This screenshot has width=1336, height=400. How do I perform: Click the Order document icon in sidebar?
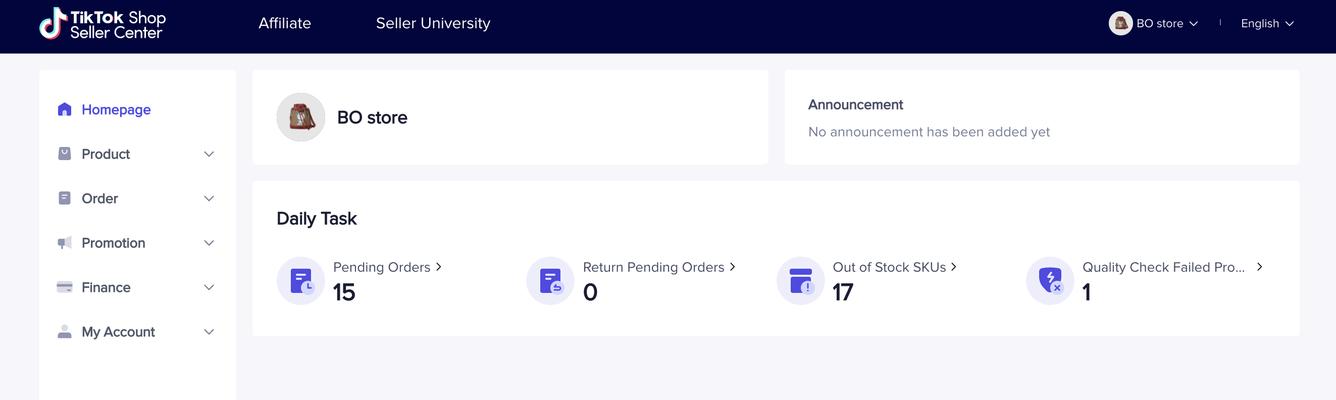[65, 198]
